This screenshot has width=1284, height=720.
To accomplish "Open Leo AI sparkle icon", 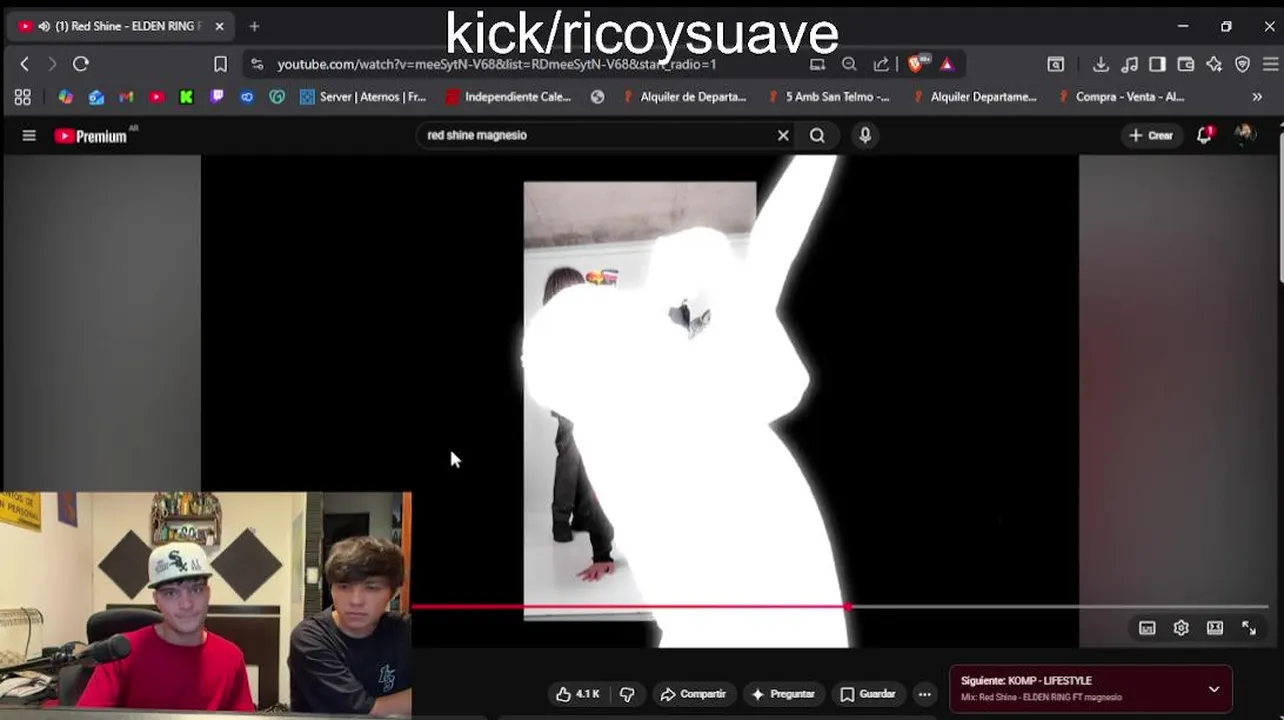I will tap(1214, 64).
